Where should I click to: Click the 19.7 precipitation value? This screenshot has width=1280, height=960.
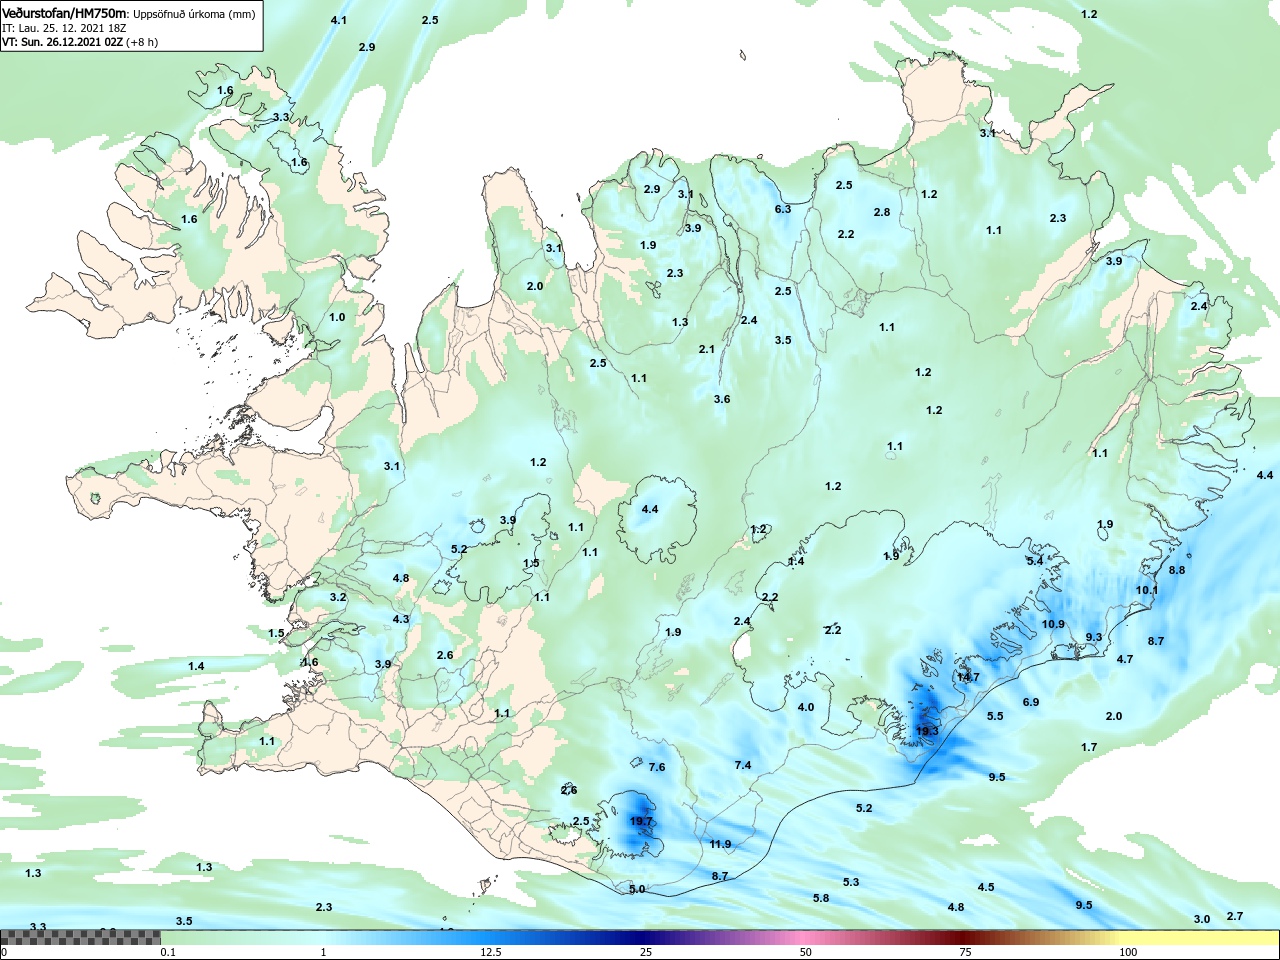coord(641,822)
